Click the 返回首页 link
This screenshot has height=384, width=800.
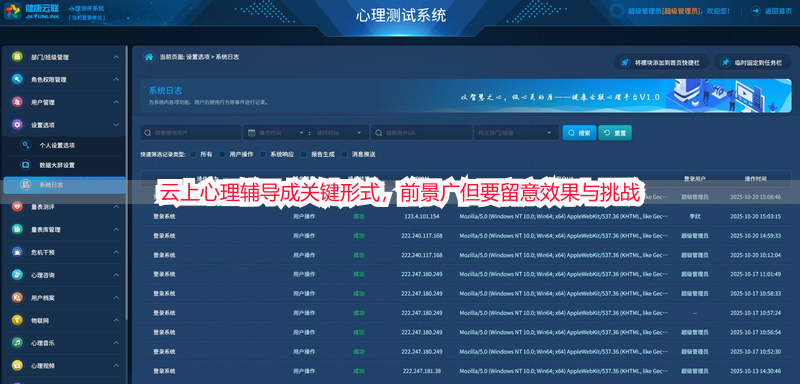[778, 11]
